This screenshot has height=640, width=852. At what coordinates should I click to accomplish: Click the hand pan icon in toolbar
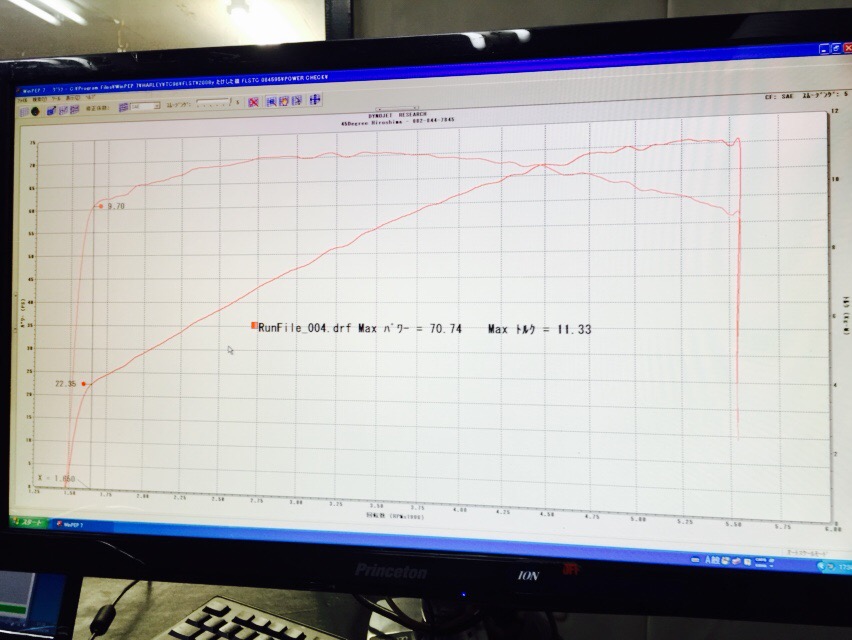pos(284,101)
